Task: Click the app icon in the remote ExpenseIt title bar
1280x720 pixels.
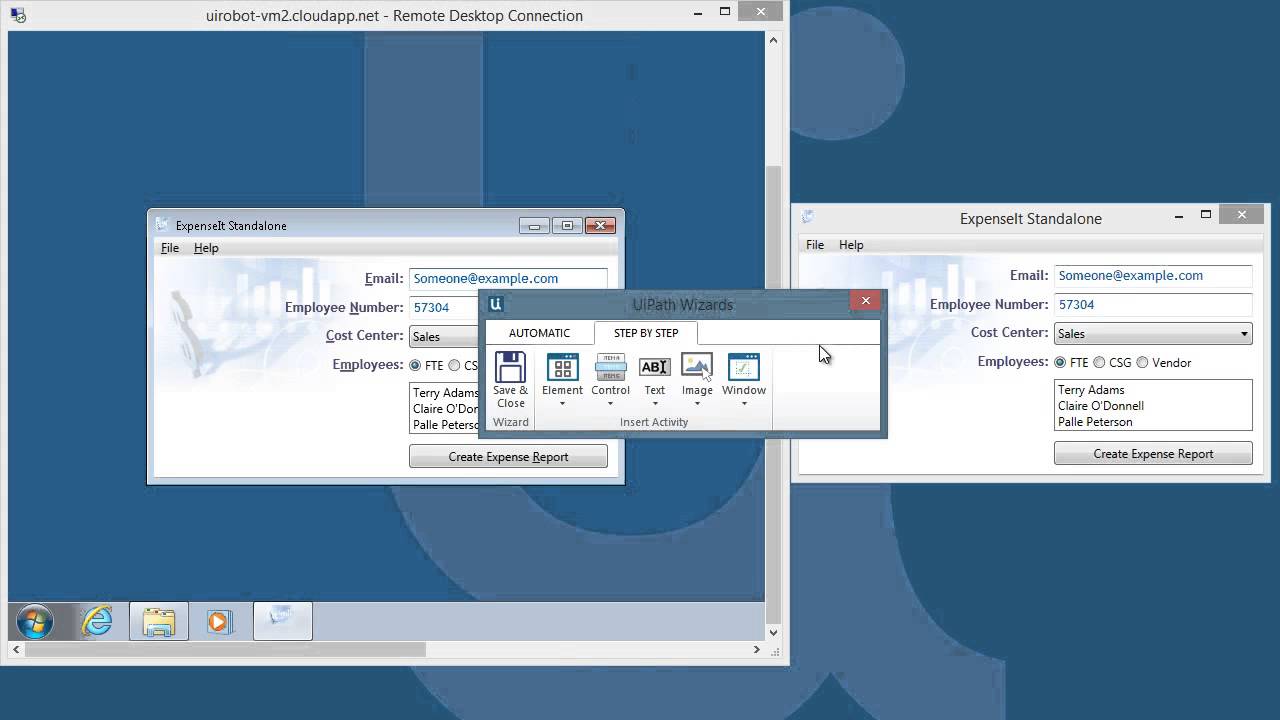Action: point(162,225)
